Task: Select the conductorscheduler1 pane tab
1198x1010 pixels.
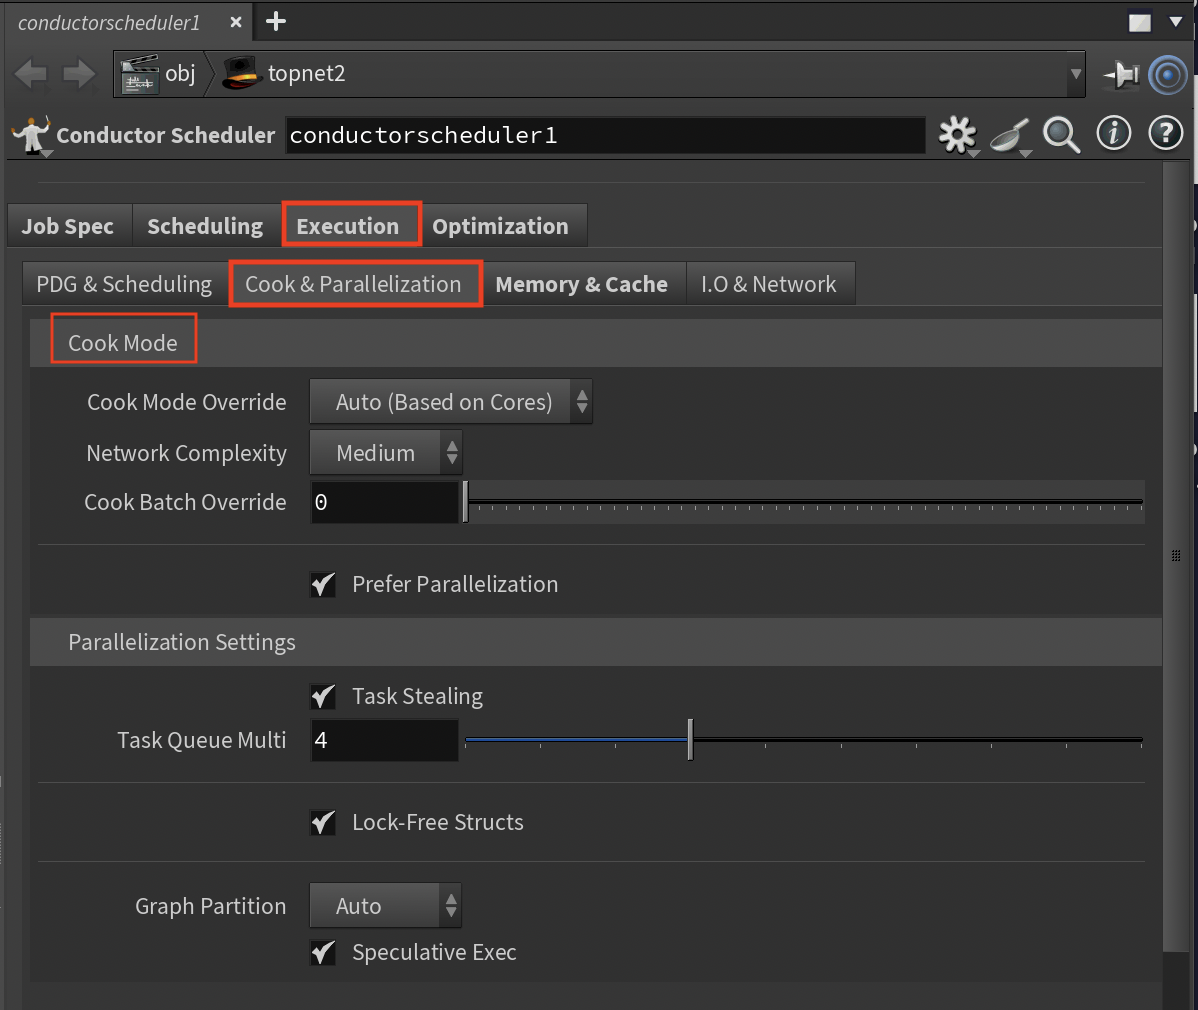Action: pyautogui.click(x=109, y=23)
